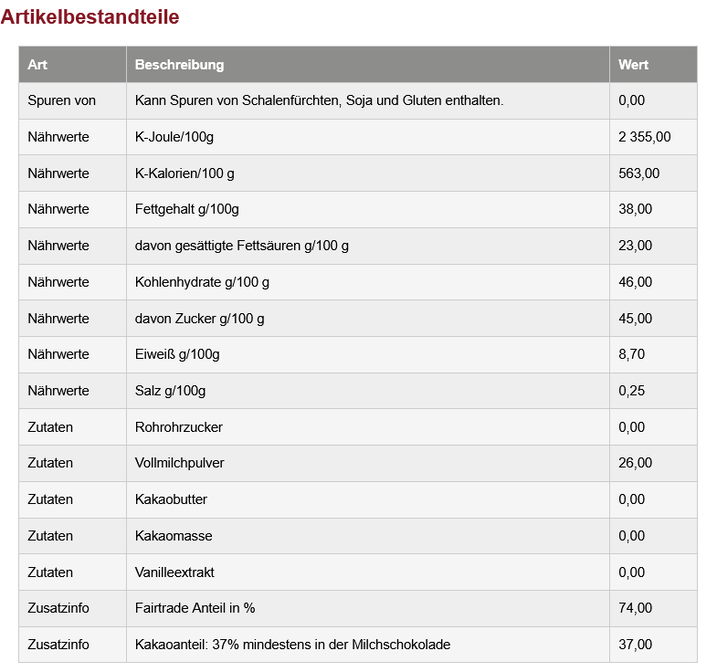Select the Spuren von row label
The height and width of the screenshot is (672, 717).
pos(62,101)
